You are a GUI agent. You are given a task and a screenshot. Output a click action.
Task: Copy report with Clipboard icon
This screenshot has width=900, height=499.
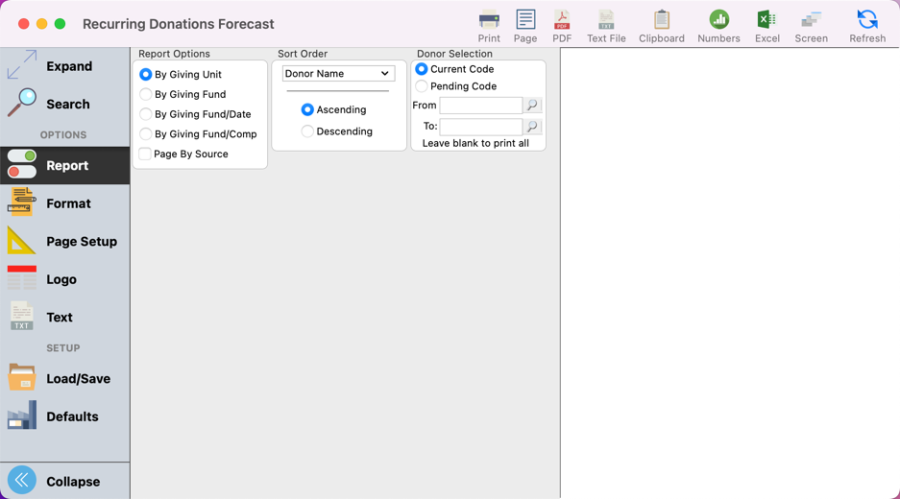661,20
